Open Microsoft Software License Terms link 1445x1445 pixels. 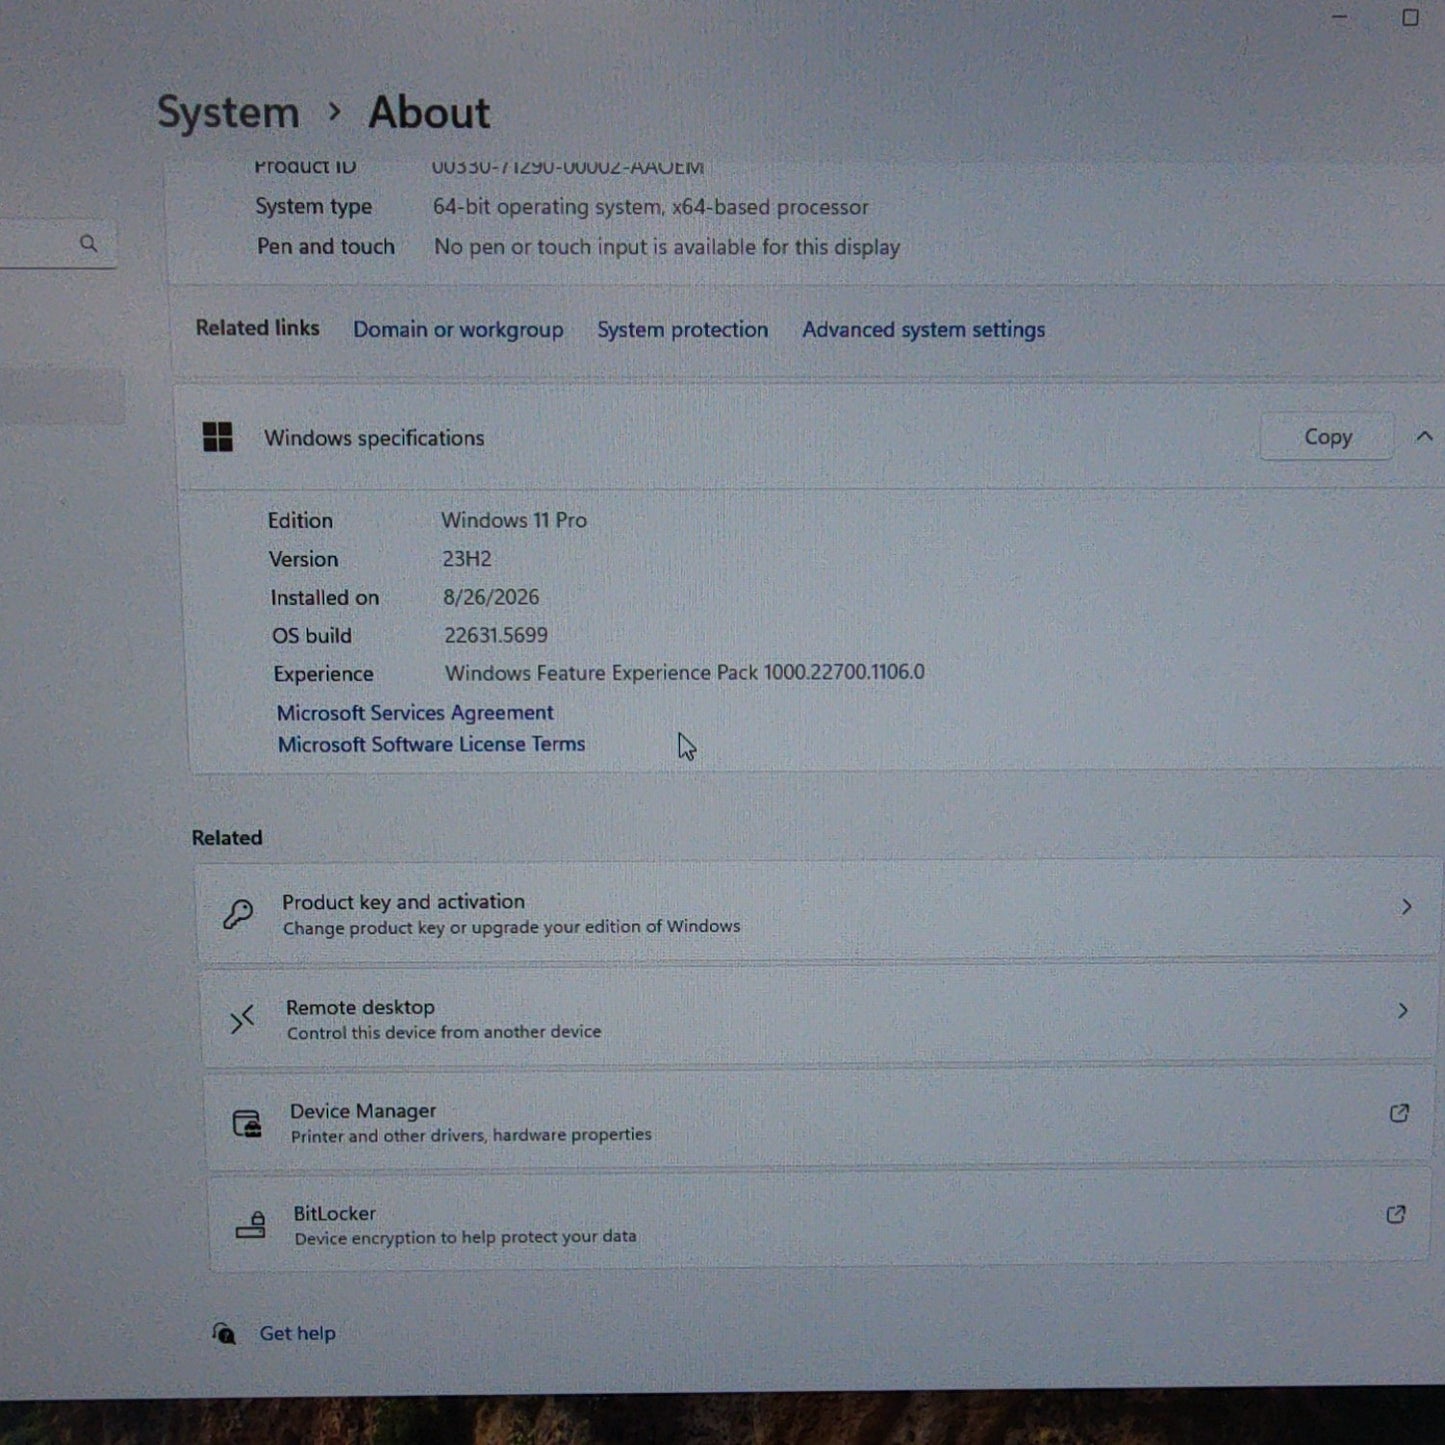[431, 745]
